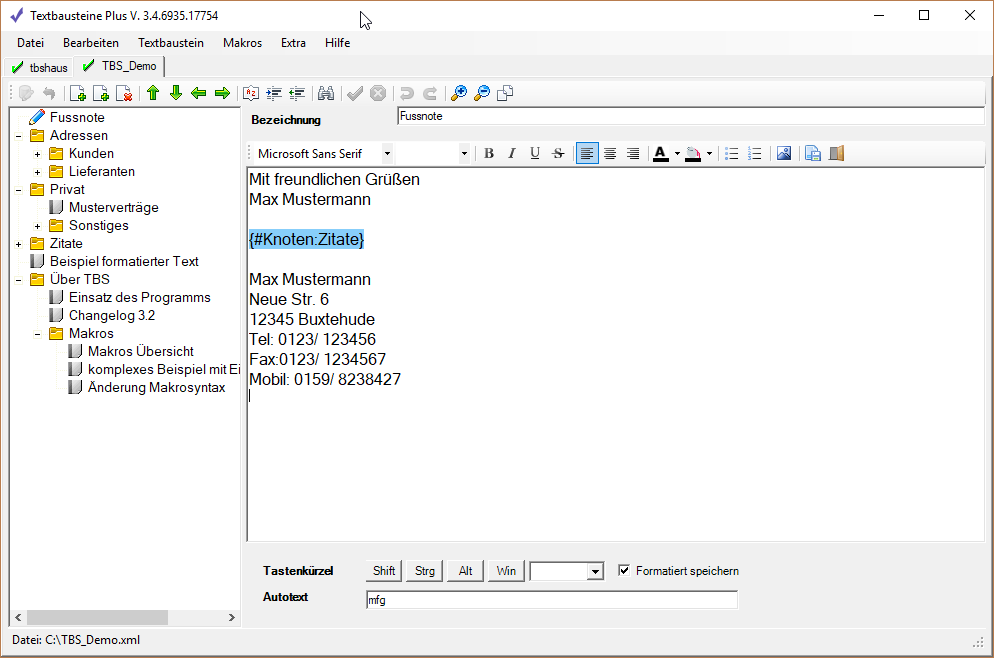The width and height of the screenshot is (994, 658).
Task: Click the Bezeichnung field containing Fussnote
Action: point(690,116)
